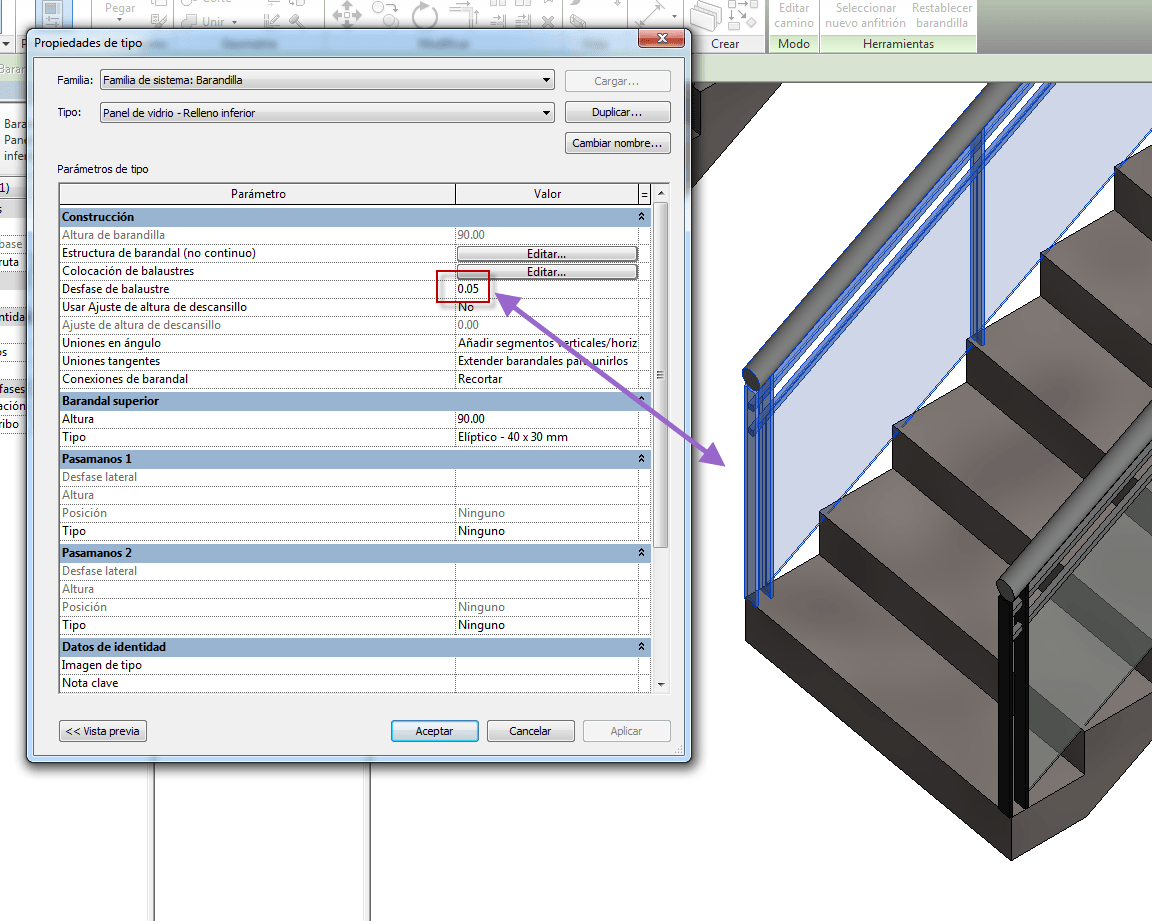Collapse the Datos de identidad section
This screenshot has width=1152, height=921.
pyautogui.click(x=641, y=646)
